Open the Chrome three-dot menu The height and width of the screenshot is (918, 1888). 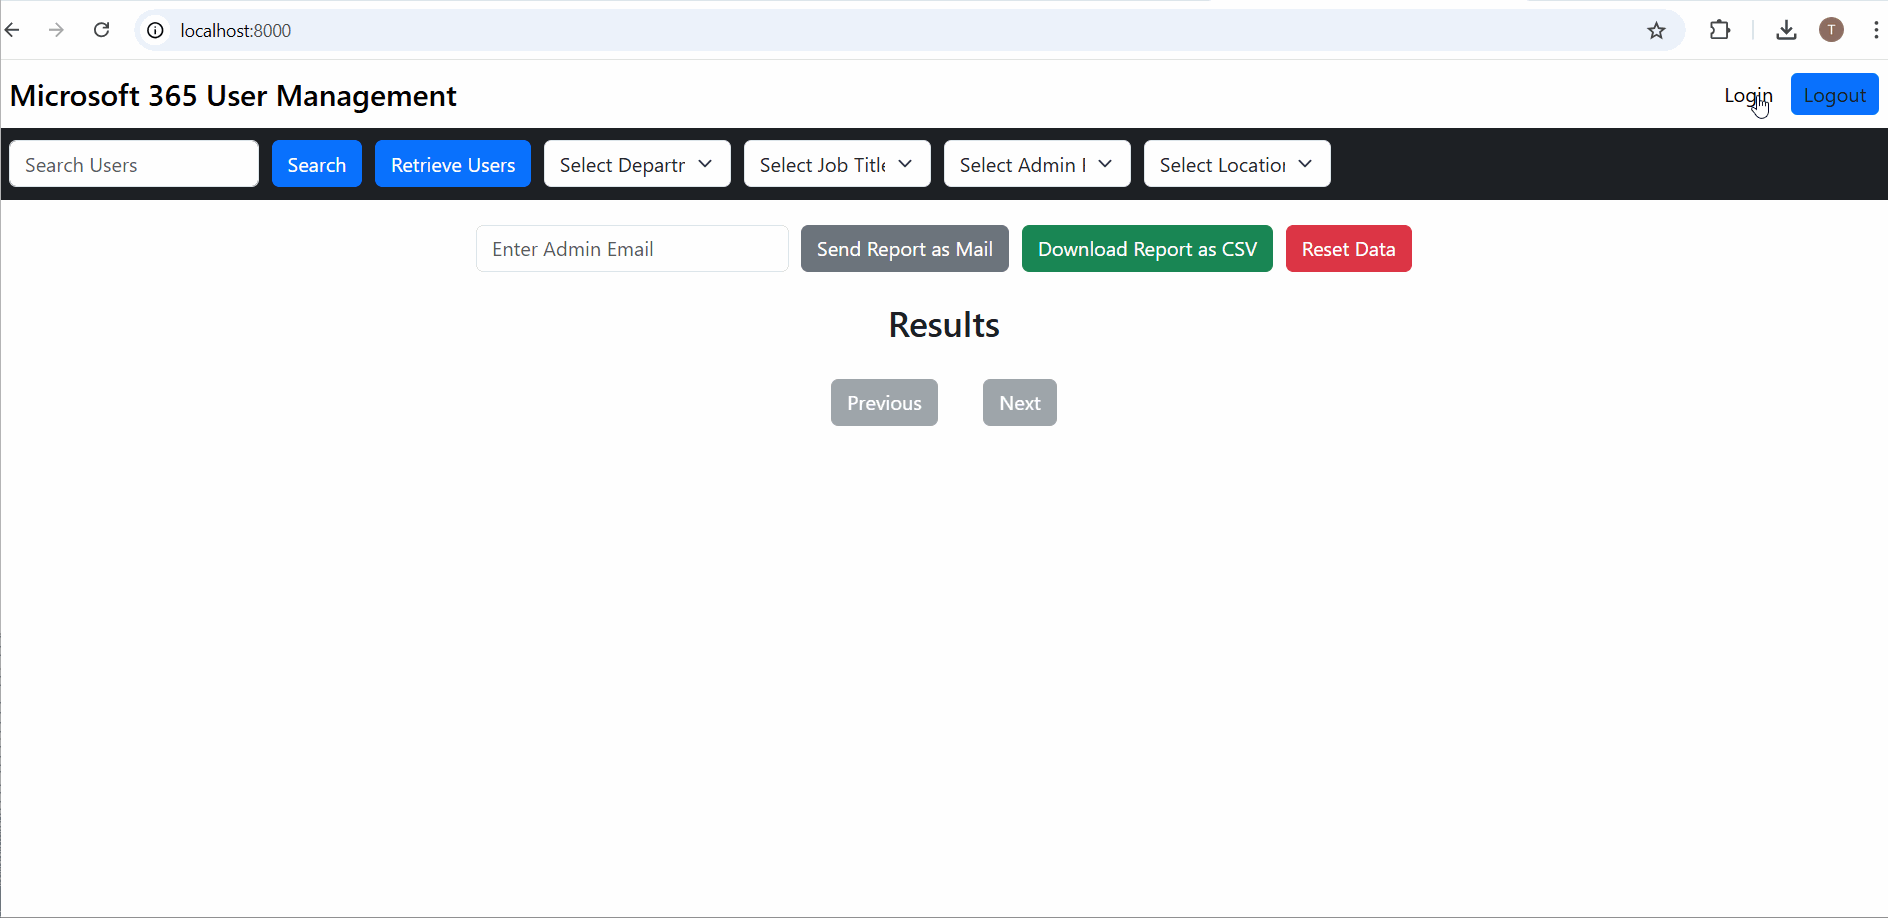(1875, 30)
